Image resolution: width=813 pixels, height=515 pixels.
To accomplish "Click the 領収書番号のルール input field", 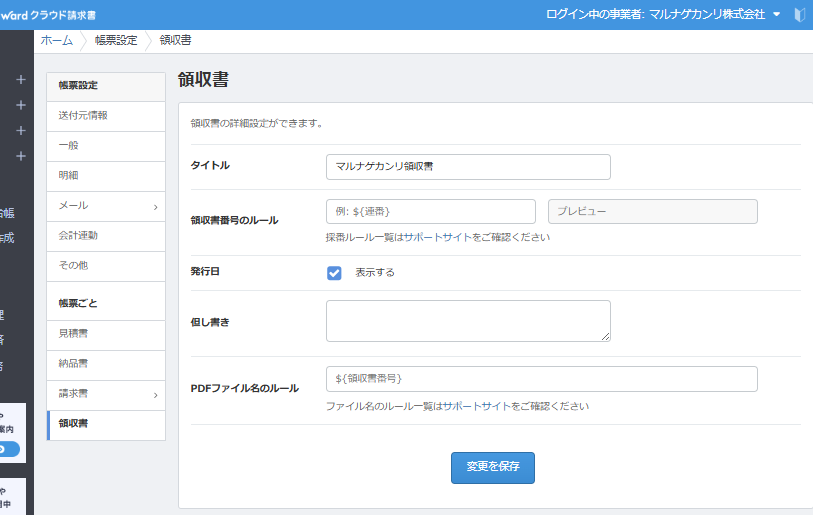I will click(430, 212).
